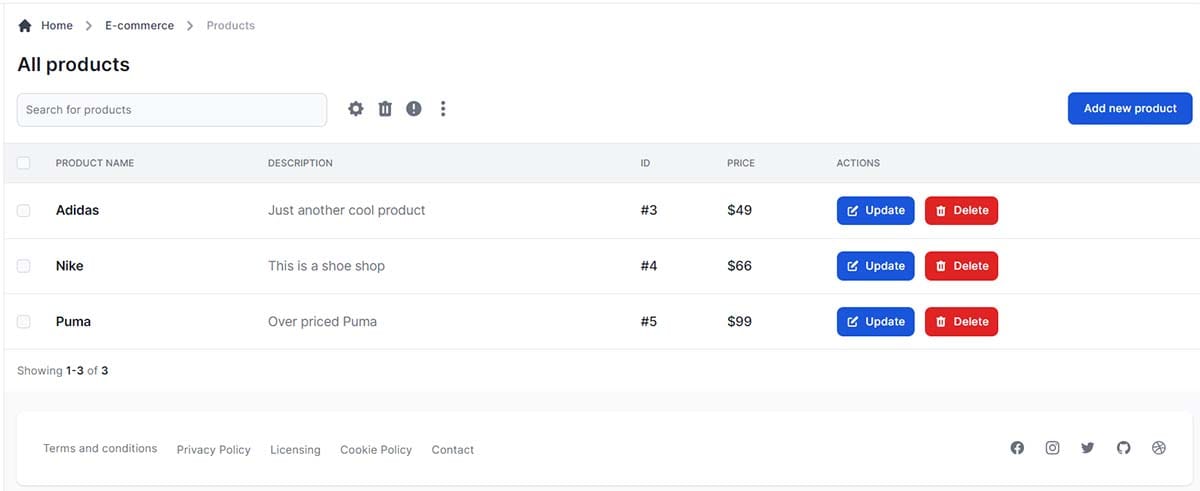Click the ID column header

pos(645,163)
